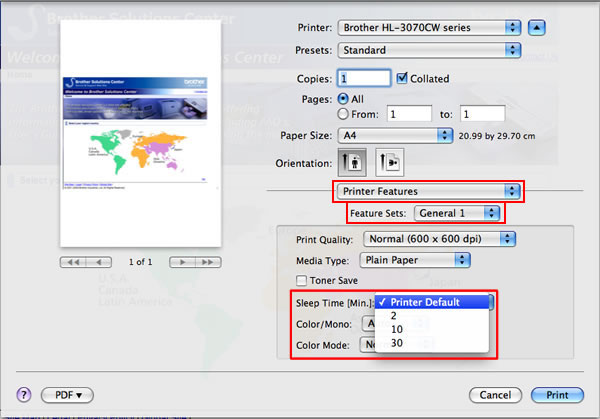This screenshot has width=600, height=419.
Task: Click the From page number field
Action: tap(409, 114)
